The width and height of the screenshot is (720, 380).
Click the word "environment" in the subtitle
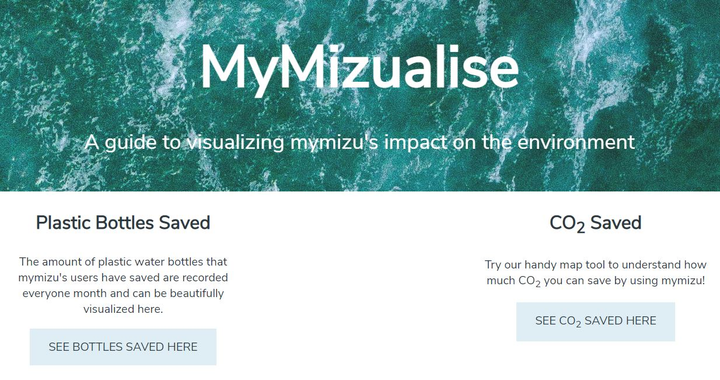tap(576, 142)
